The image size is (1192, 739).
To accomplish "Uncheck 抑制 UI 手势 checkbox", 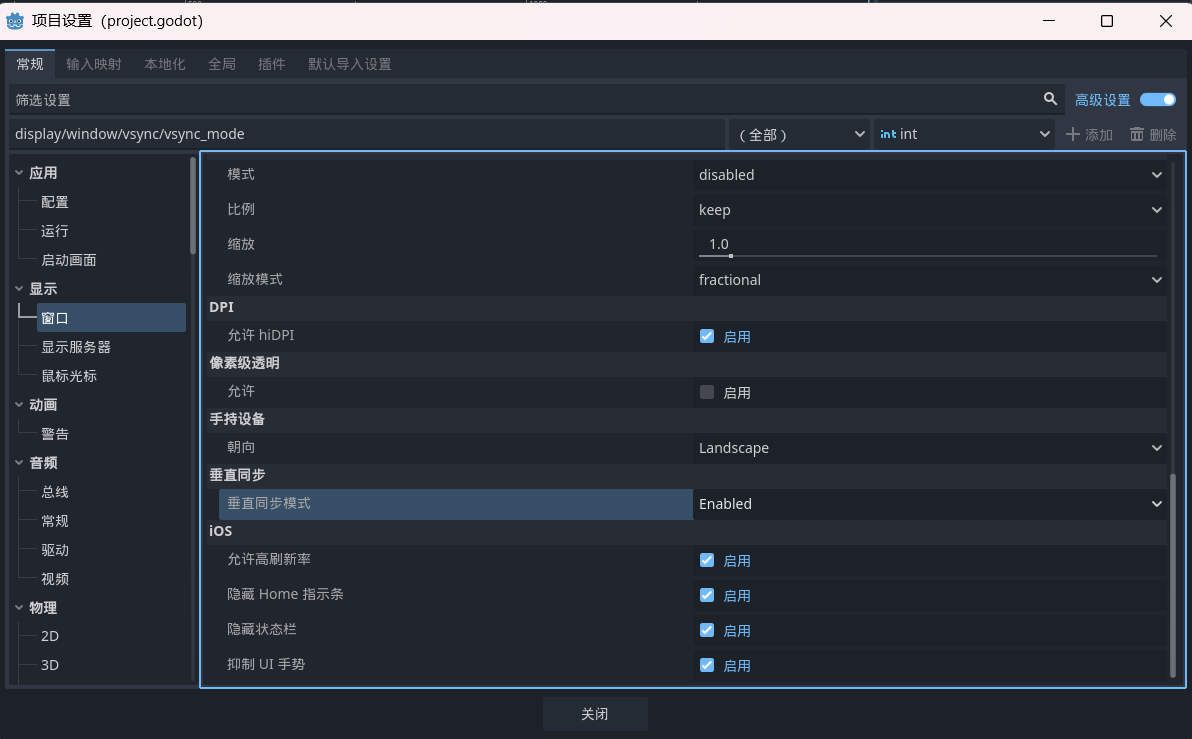I will [707, 665].
